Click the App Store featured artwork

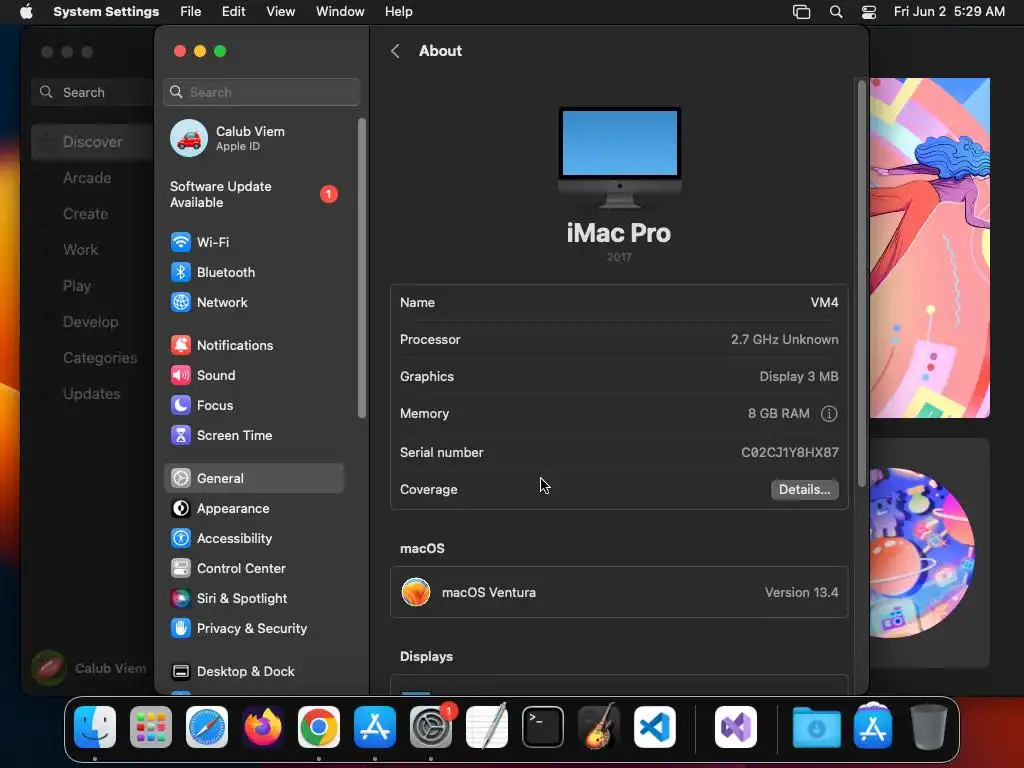coord(930,248)
